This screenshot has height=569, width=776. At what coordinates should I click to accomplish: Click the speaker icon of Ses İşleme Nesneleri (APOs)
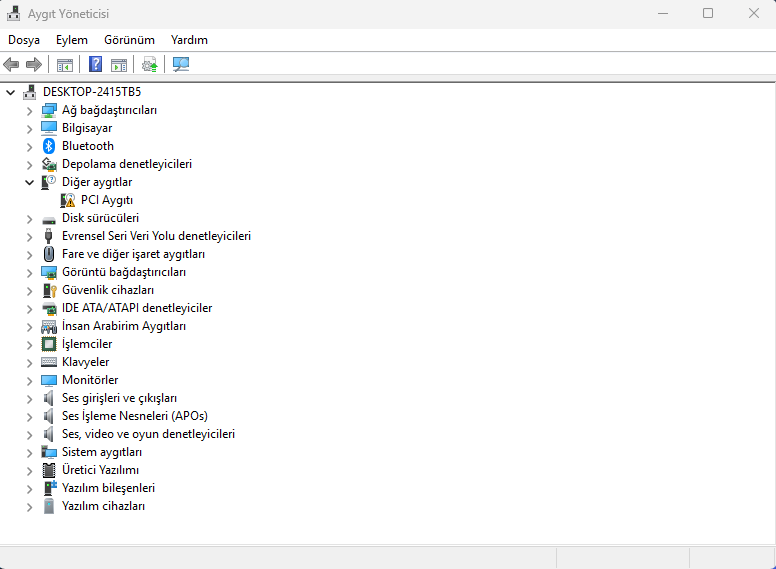tap(48, 416)
